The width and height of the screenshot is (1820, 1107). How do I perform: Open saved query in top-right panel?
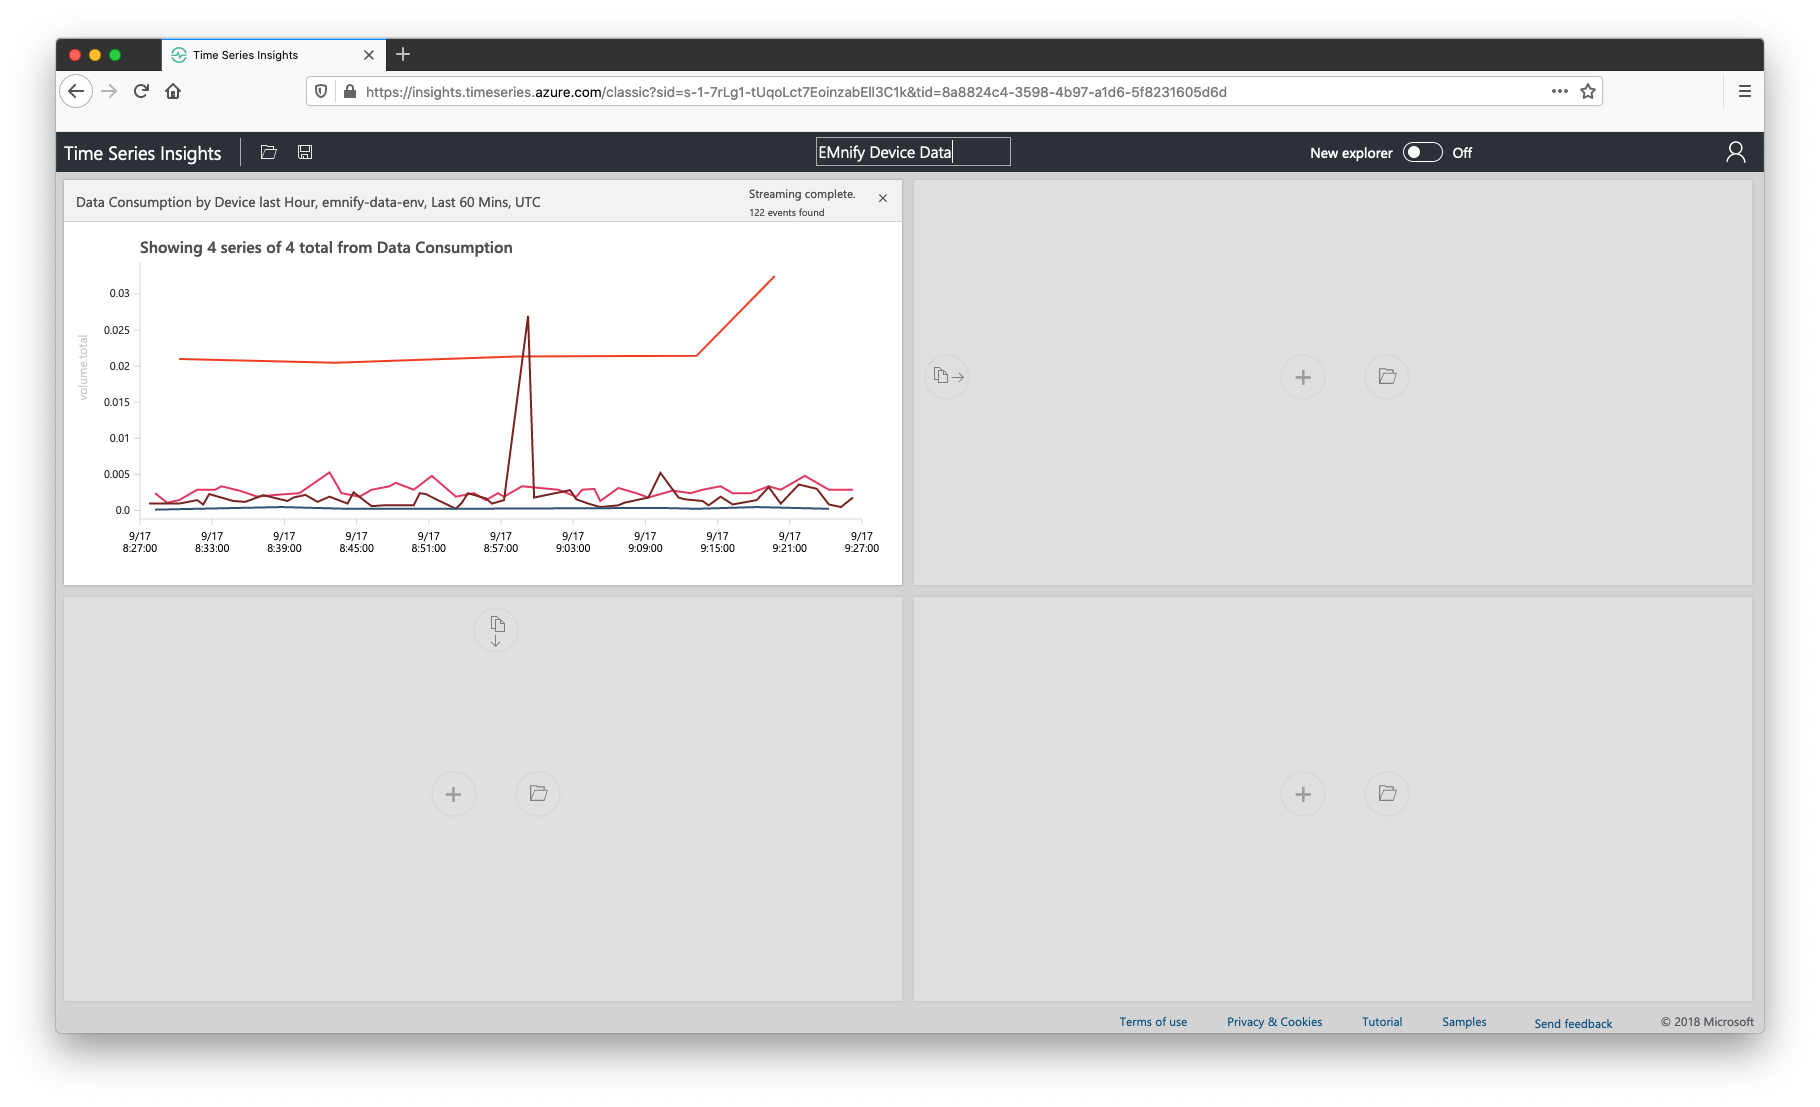click(x=1387, y=377)
